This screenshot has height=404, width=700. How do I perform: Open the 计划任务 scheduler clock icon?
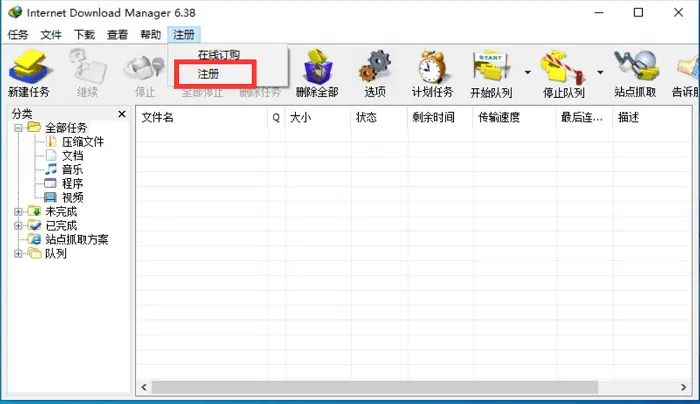(x=432, y=67)
